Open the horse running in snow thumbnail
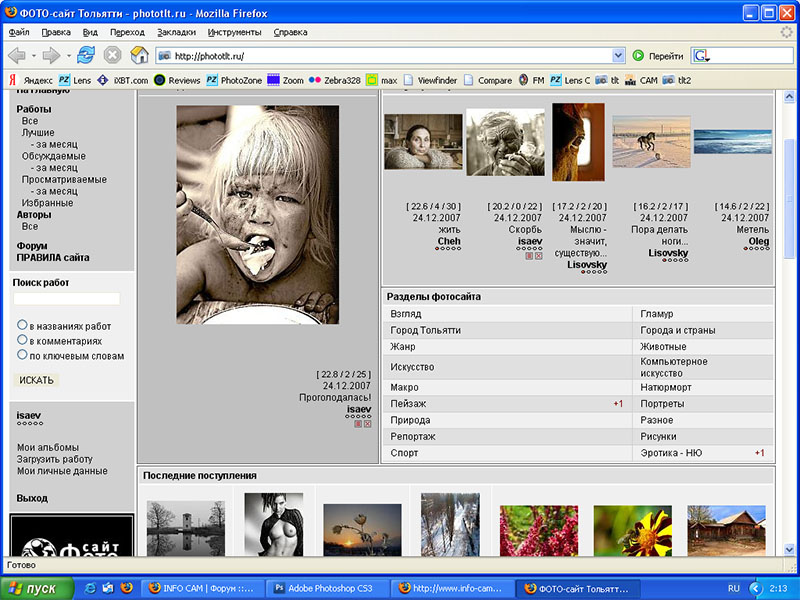Image resolution: width=800 pixels, height=600 pixels. (x=651, y=142)
